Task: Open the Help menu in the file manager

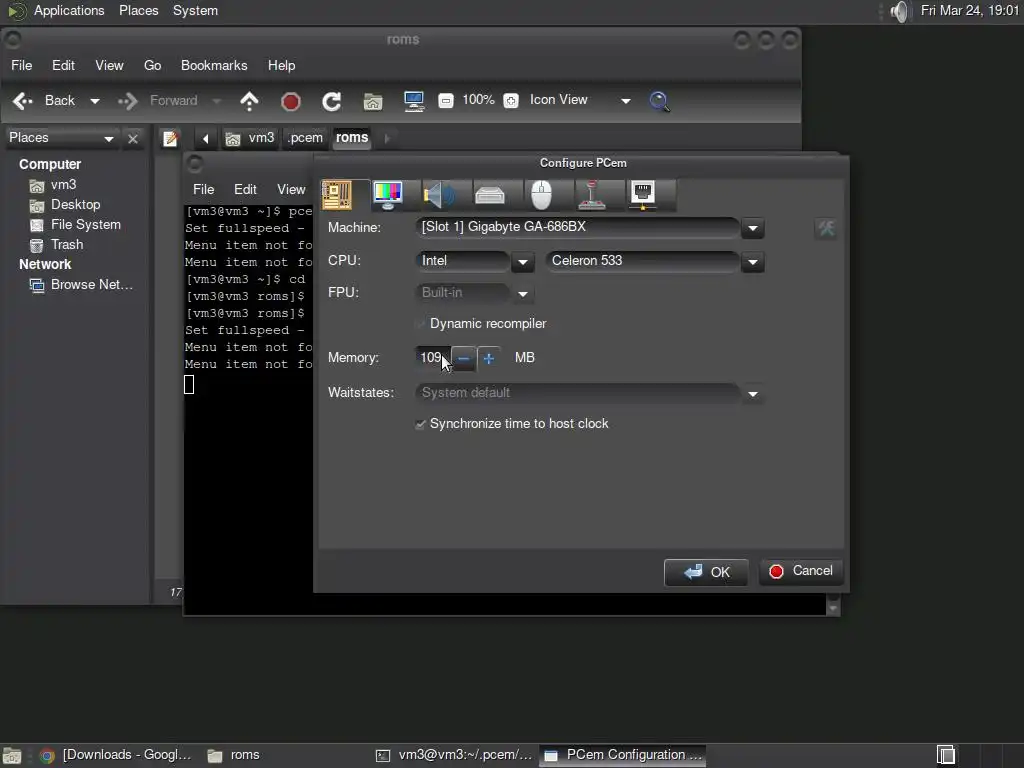Action: [x=281, y=65]
